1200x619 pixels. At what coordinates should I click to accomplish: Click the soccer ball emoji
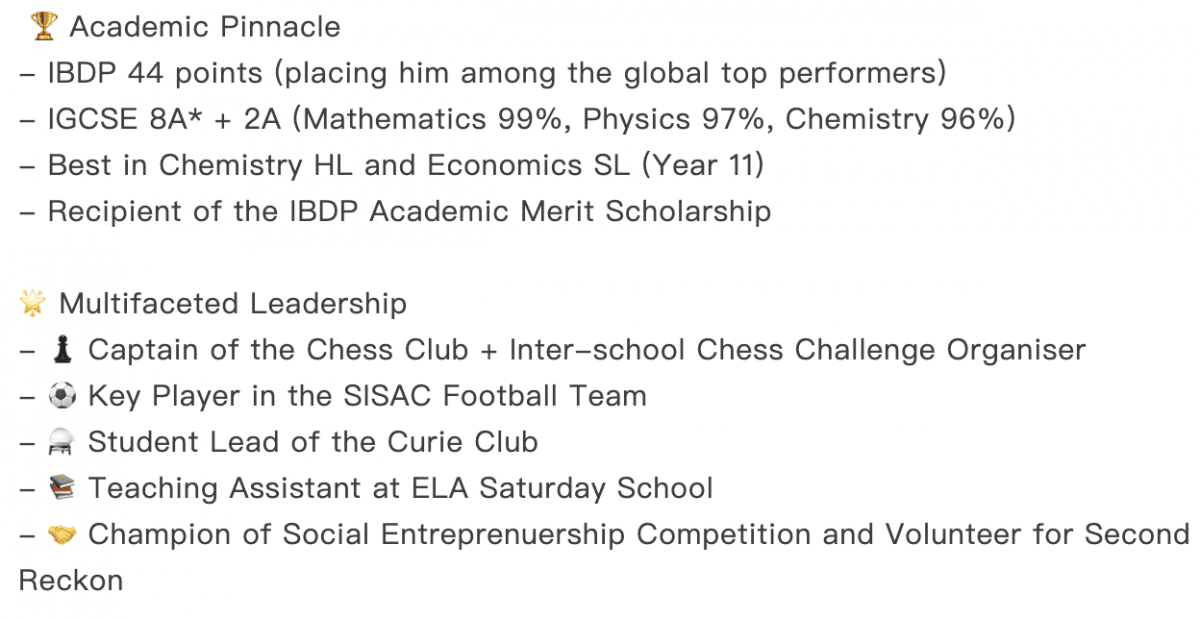63,396
